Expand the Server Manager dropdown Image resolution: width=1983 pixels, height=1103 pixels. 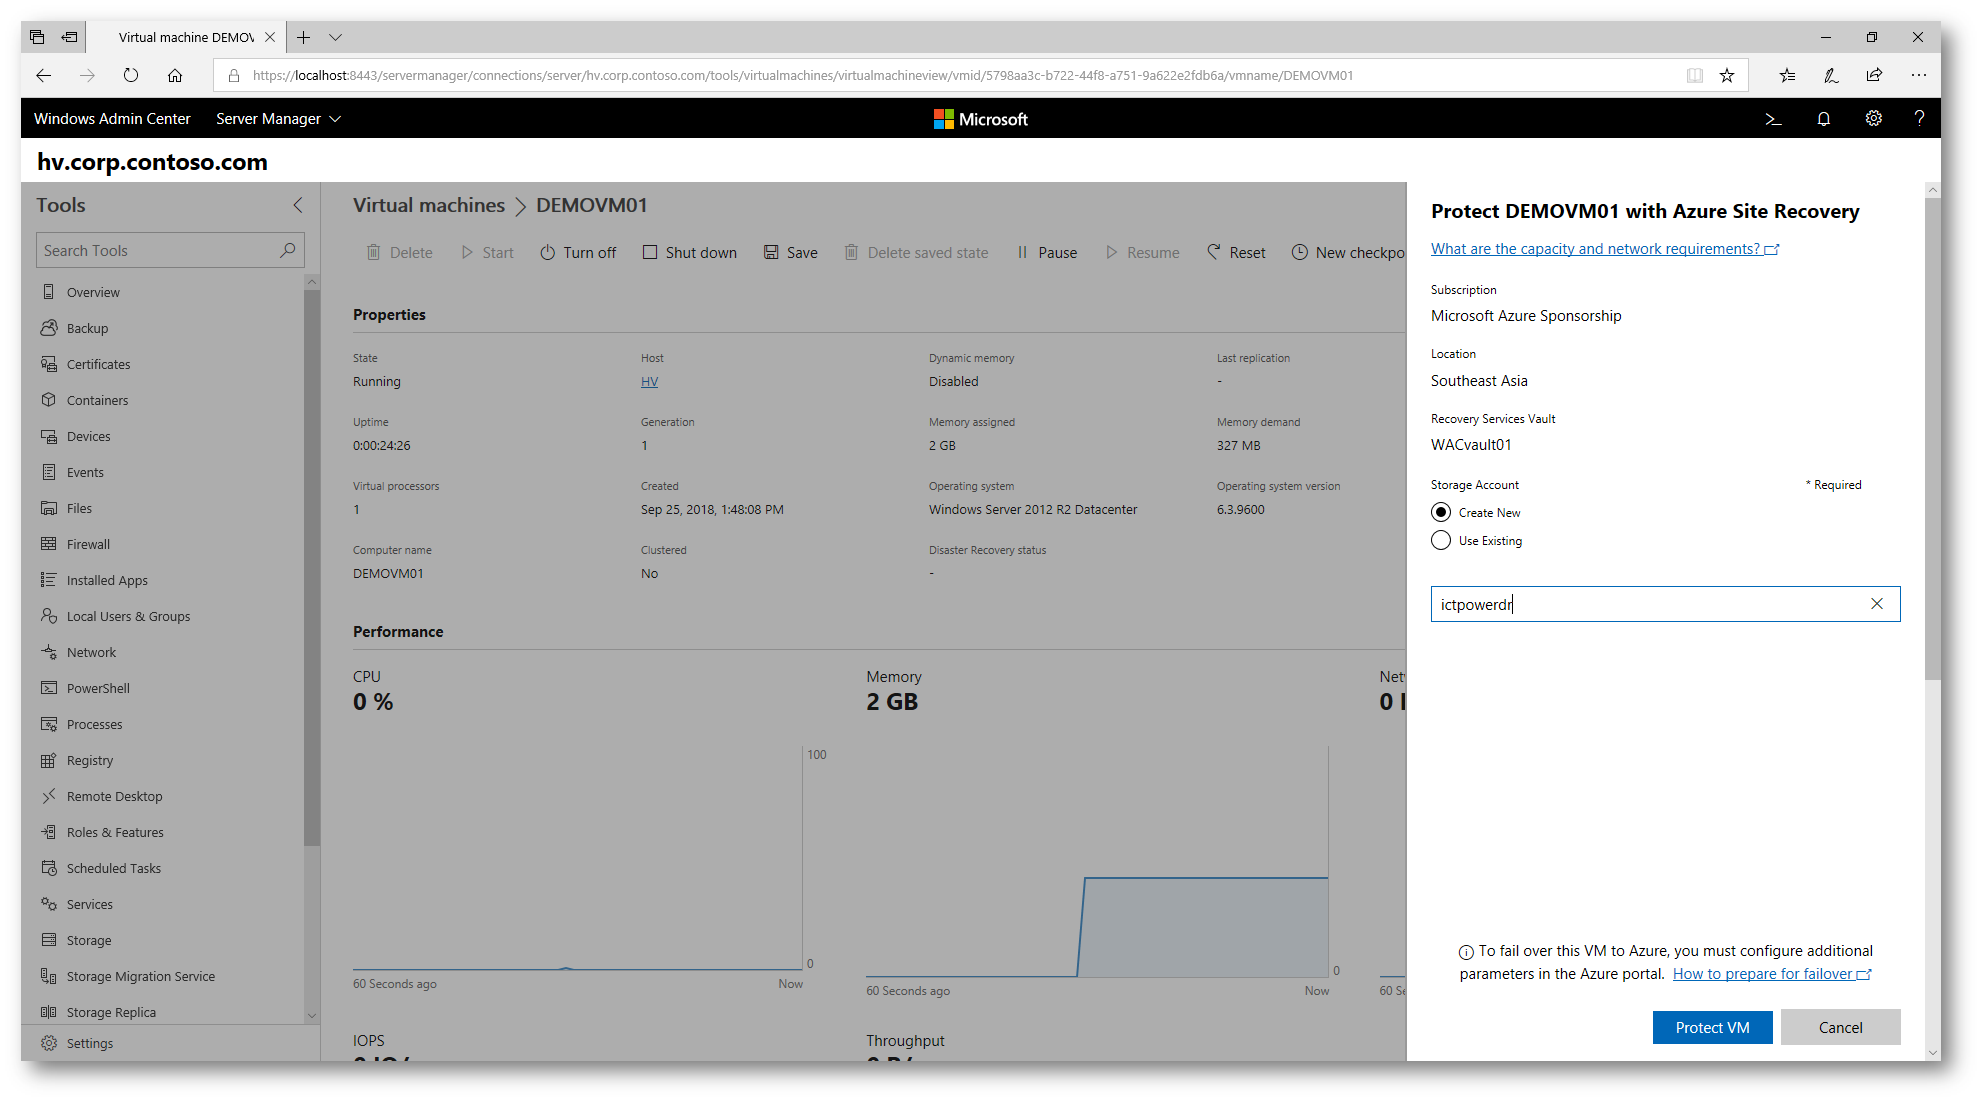tap(279, 119)
